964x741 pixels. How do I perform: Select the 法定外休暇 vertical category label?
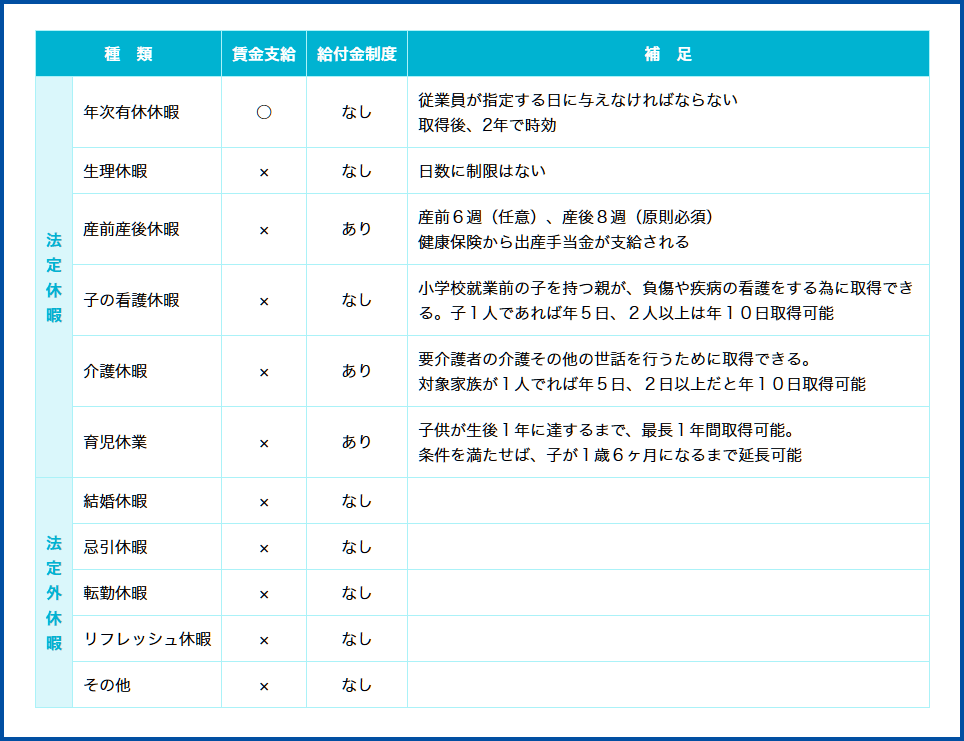54,593
